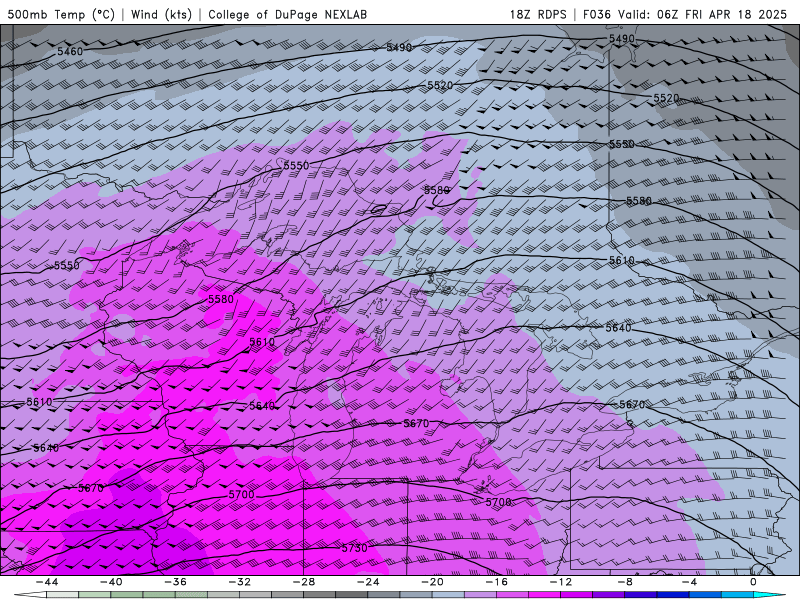Click the 5730 height contour label
The width and height of the screenshot is (800, 600).
(355, 548)
